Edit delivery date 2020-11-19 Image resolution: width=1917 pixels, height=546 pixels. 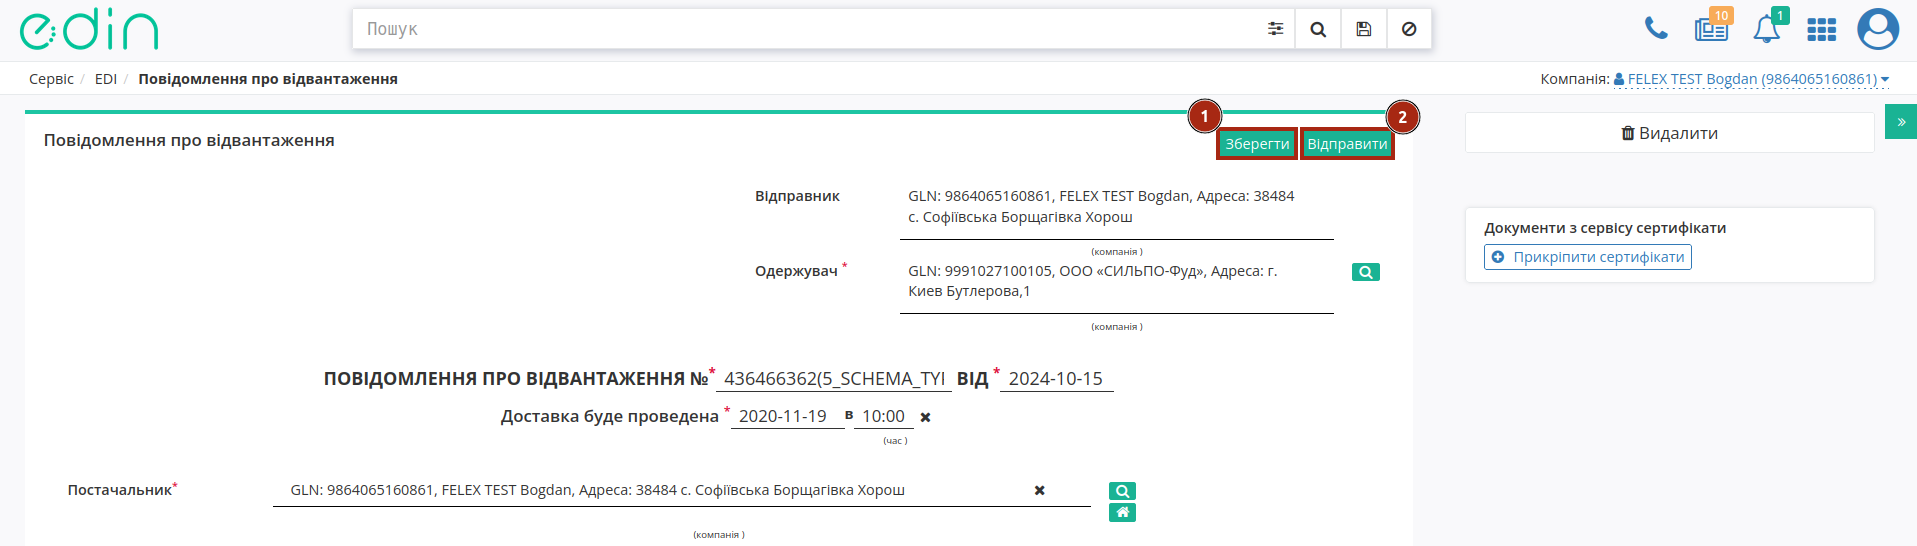click(787, 416)
